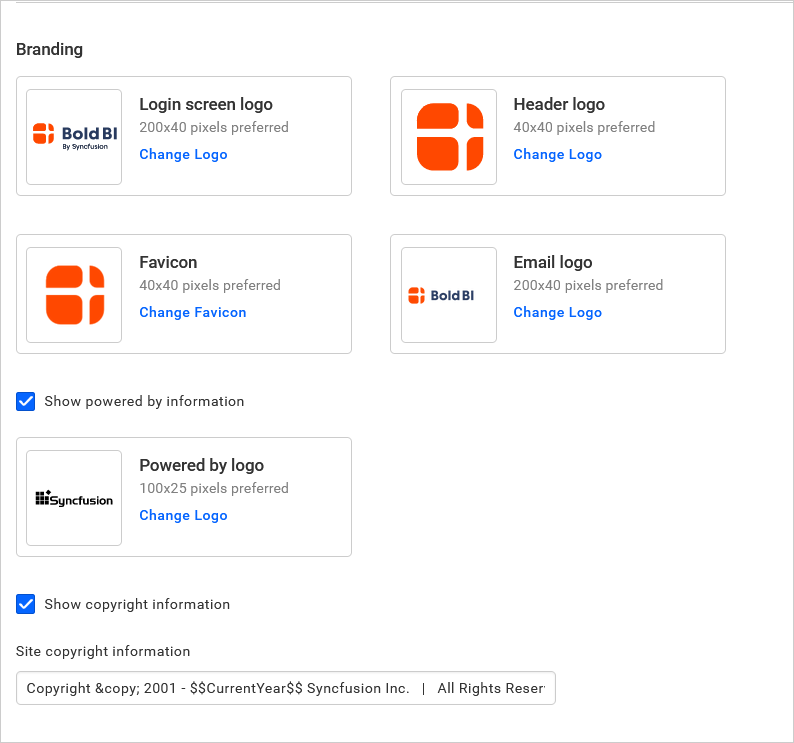
Task: Click the Header logo title text
Action: tap(559, 104)
